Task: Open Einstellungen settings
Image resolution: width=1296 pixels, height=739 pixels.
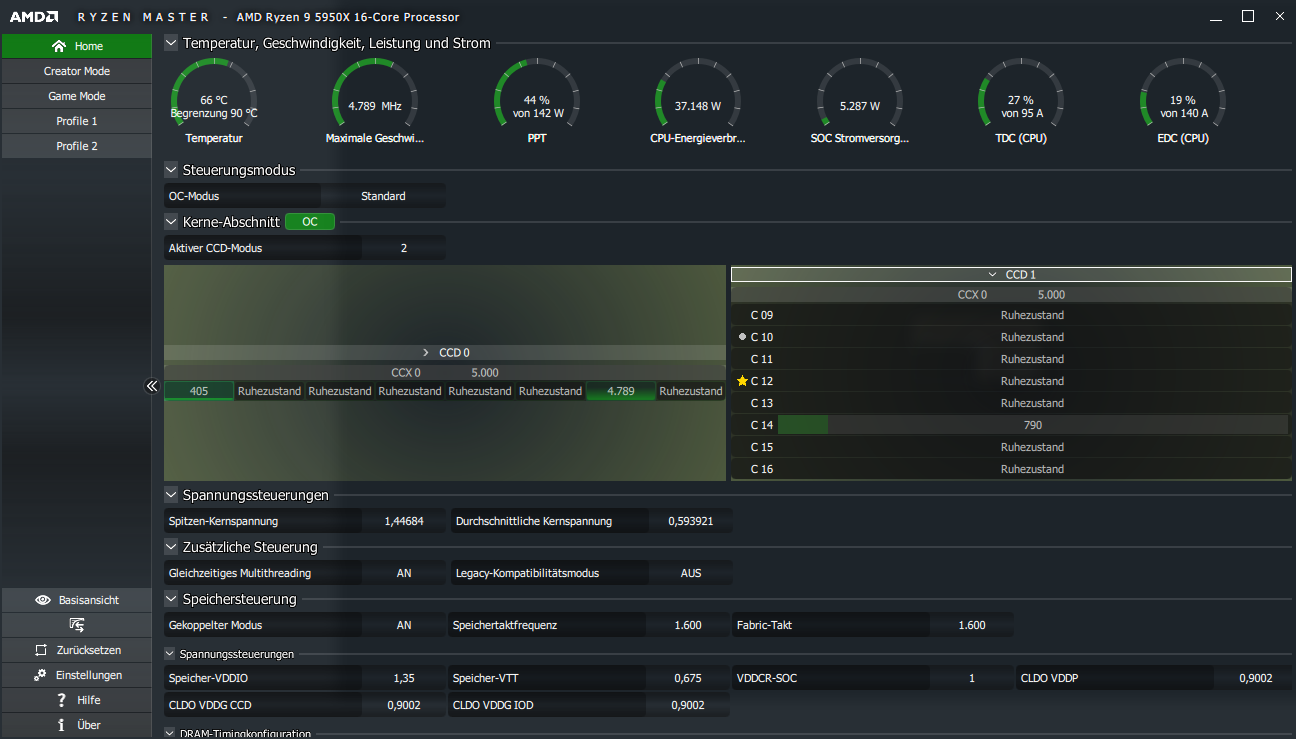Action: (76, 675)
